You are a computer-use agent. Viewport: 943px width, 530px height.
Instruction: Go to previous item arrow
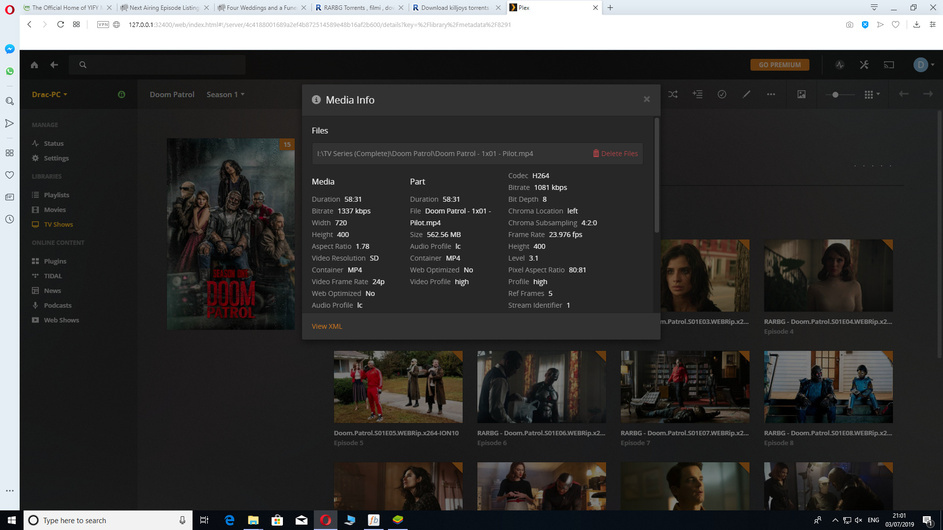click(903, 94)
